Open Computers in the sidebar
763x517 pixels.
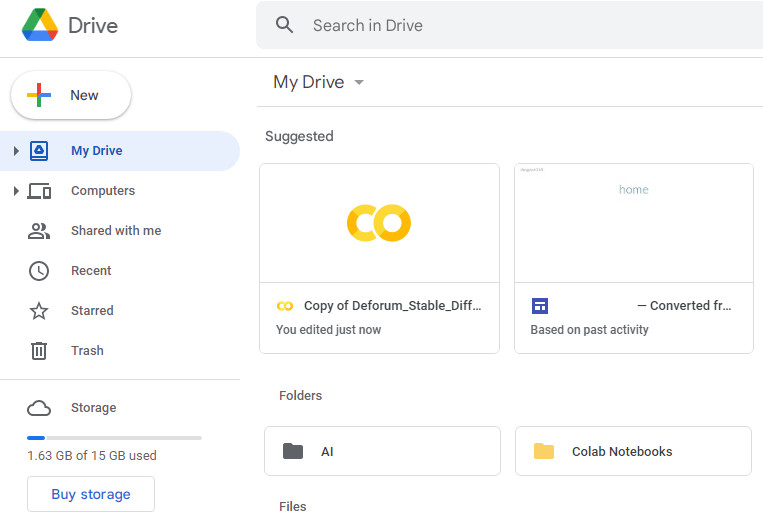(120, 191)
